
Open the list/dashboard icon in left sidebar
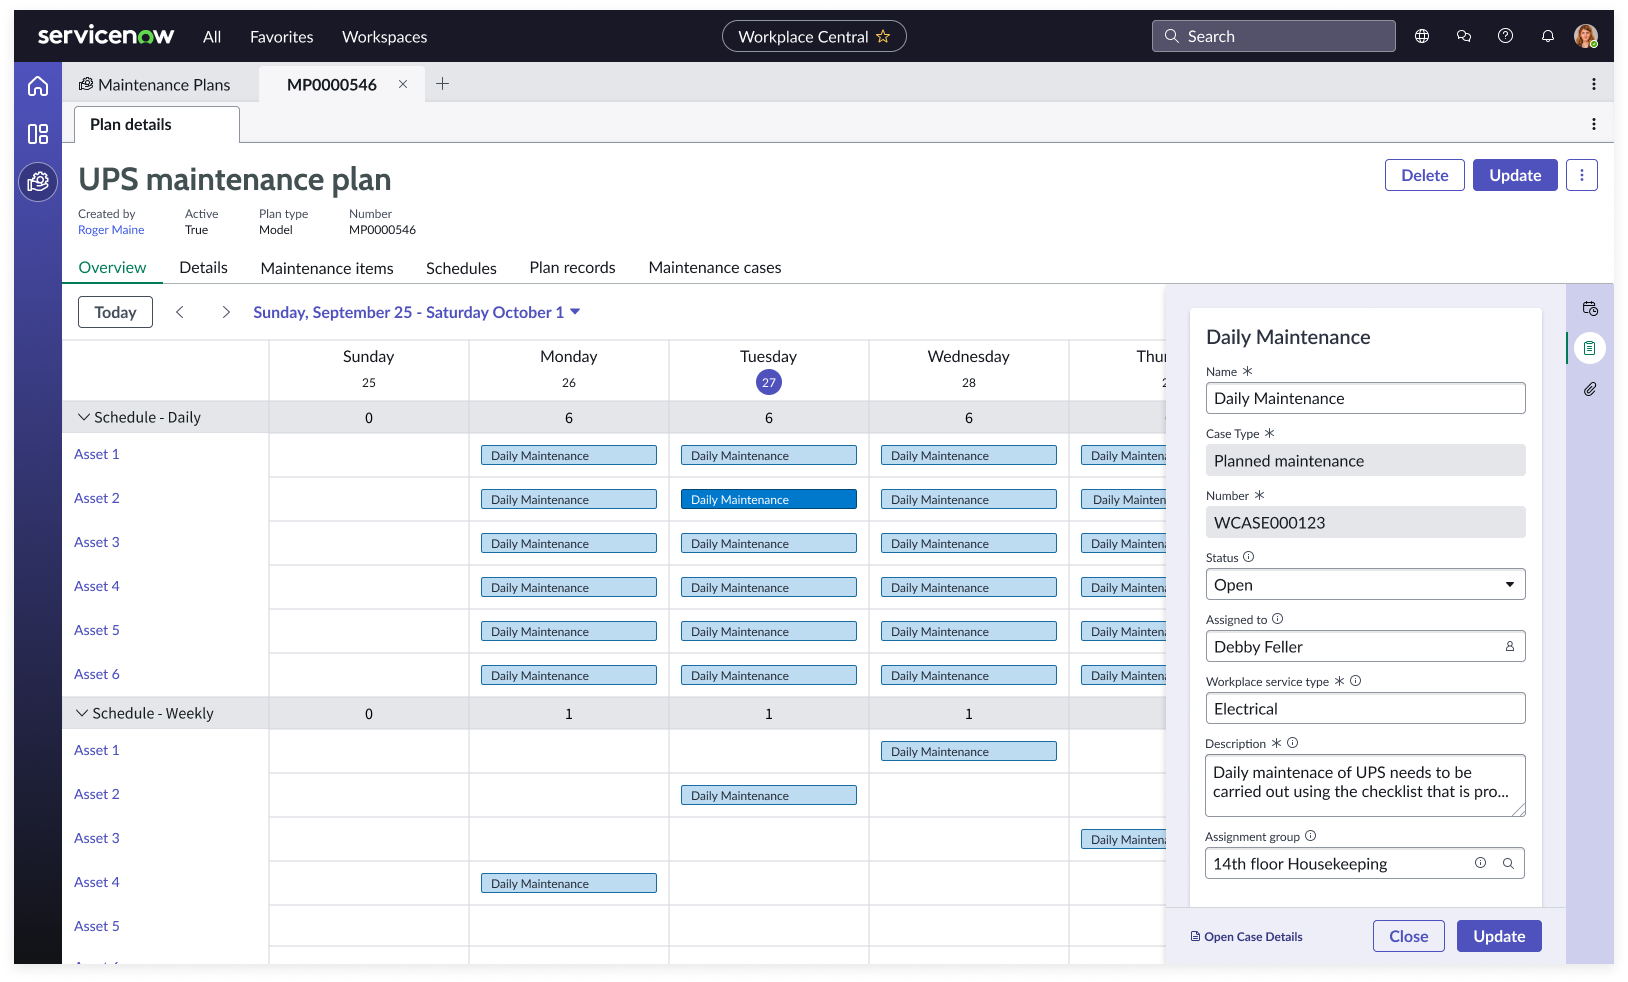(x=38, y=134)
